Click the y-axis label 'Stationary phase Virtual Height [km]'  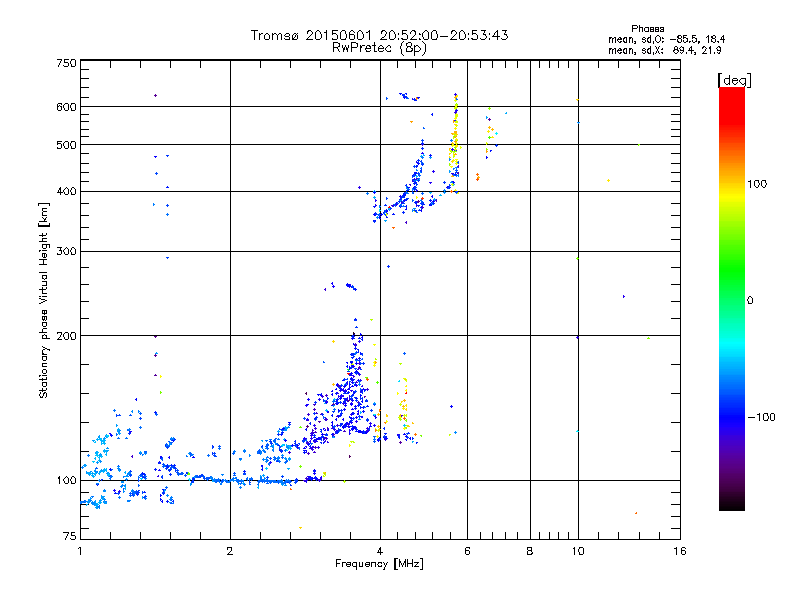pos(43,301)
